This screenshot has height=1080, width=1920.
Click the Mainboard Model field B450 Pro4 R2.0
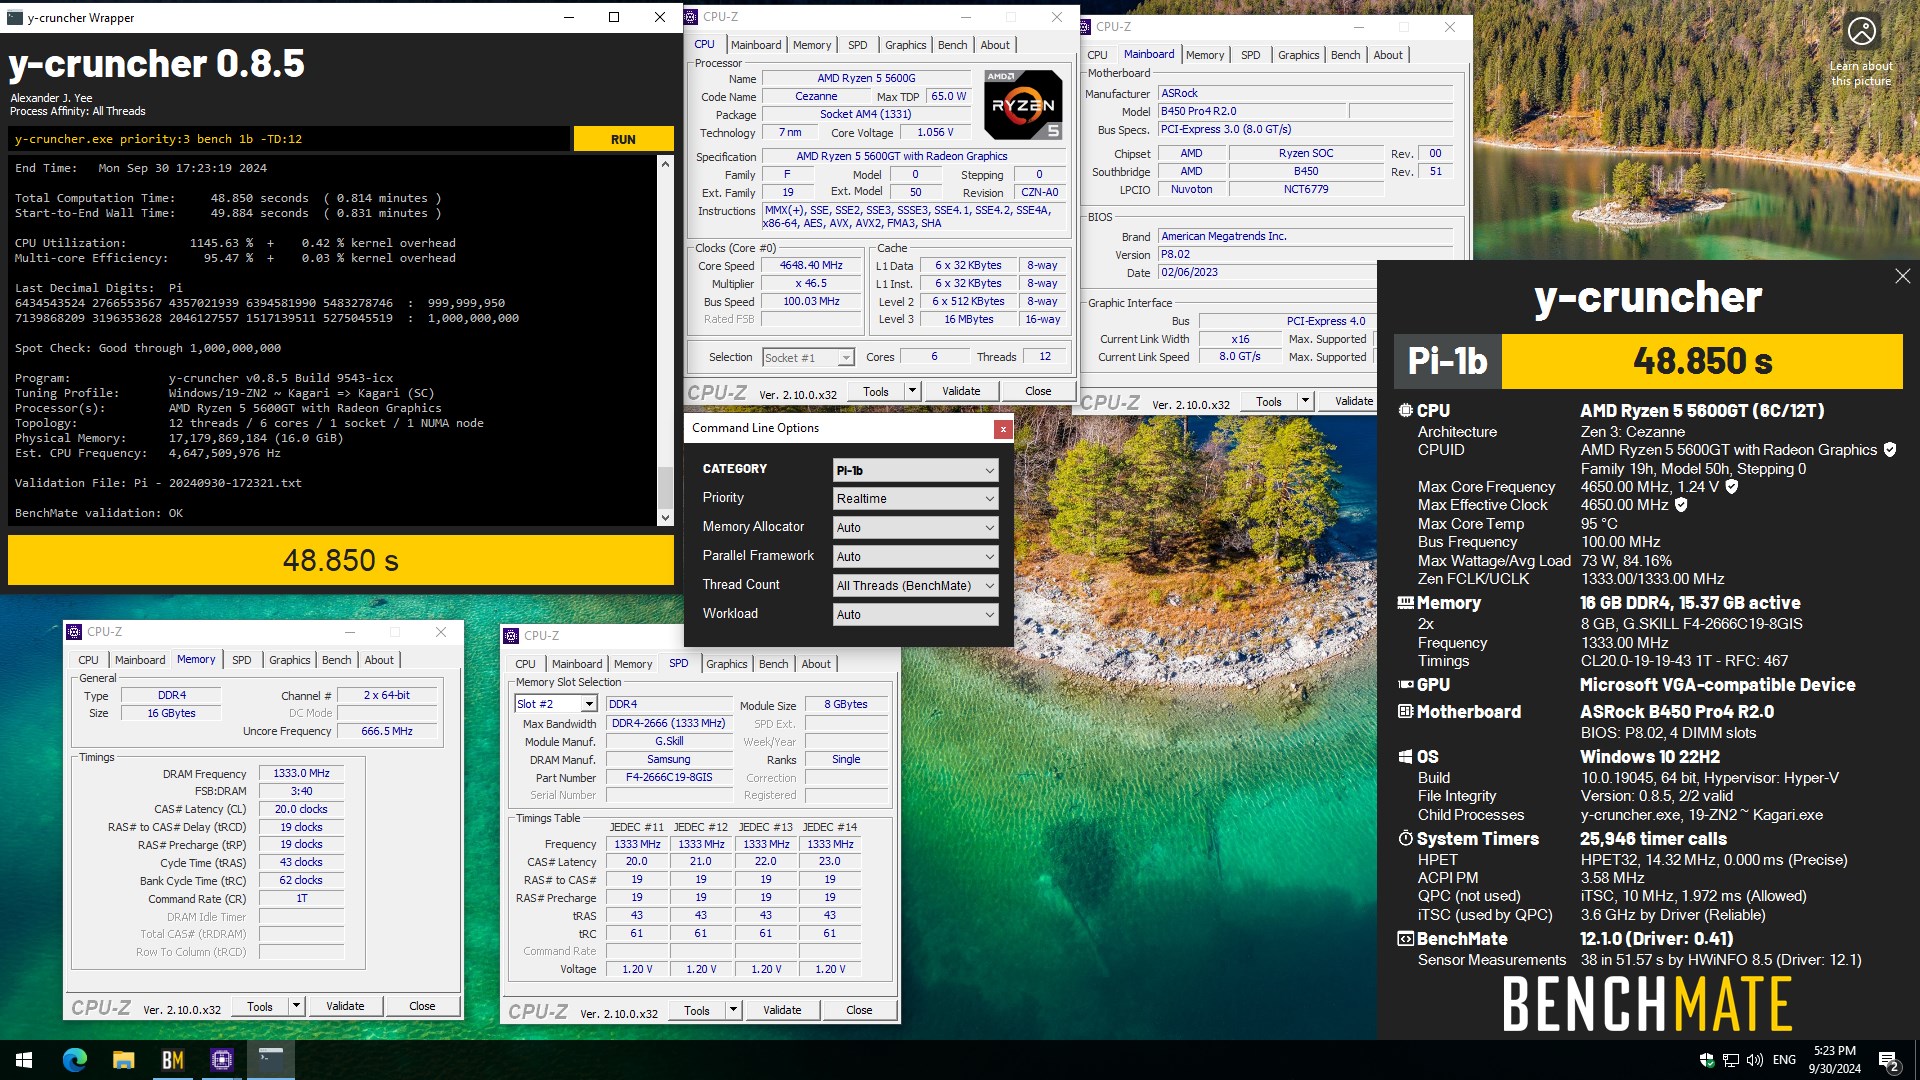[1252, 111]
